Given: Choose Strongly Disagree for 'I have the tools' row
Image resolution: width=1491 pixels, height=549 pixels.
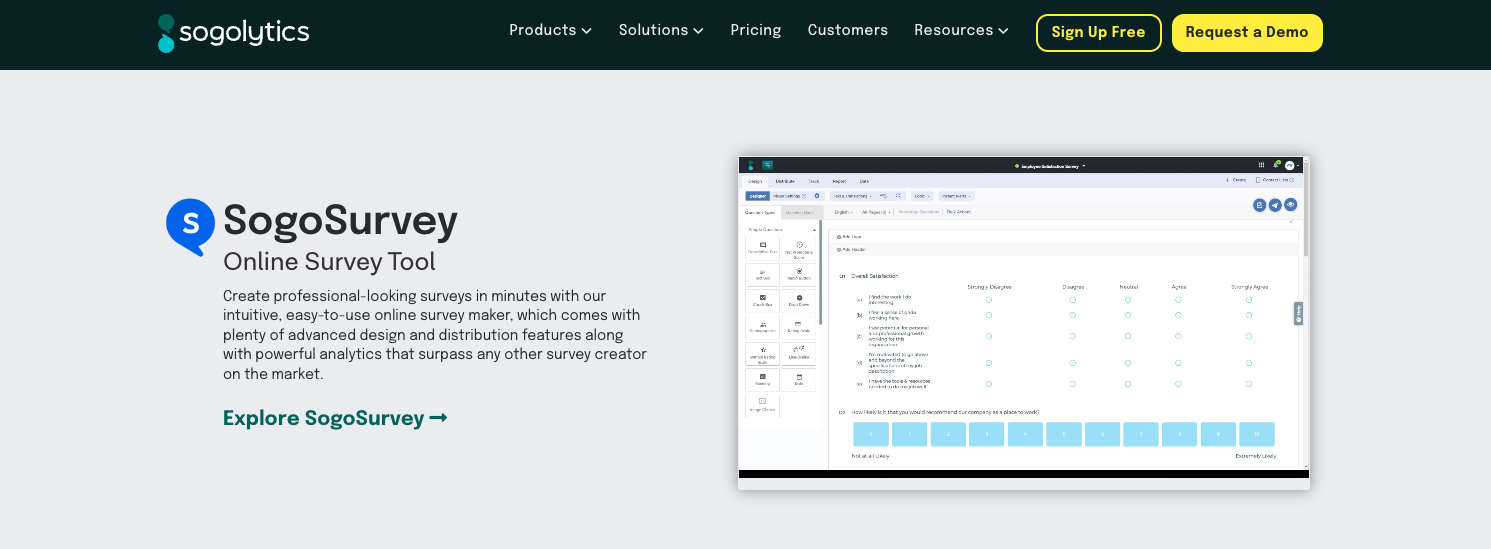Looking at the screenshot, I should [x=989, y=383].
